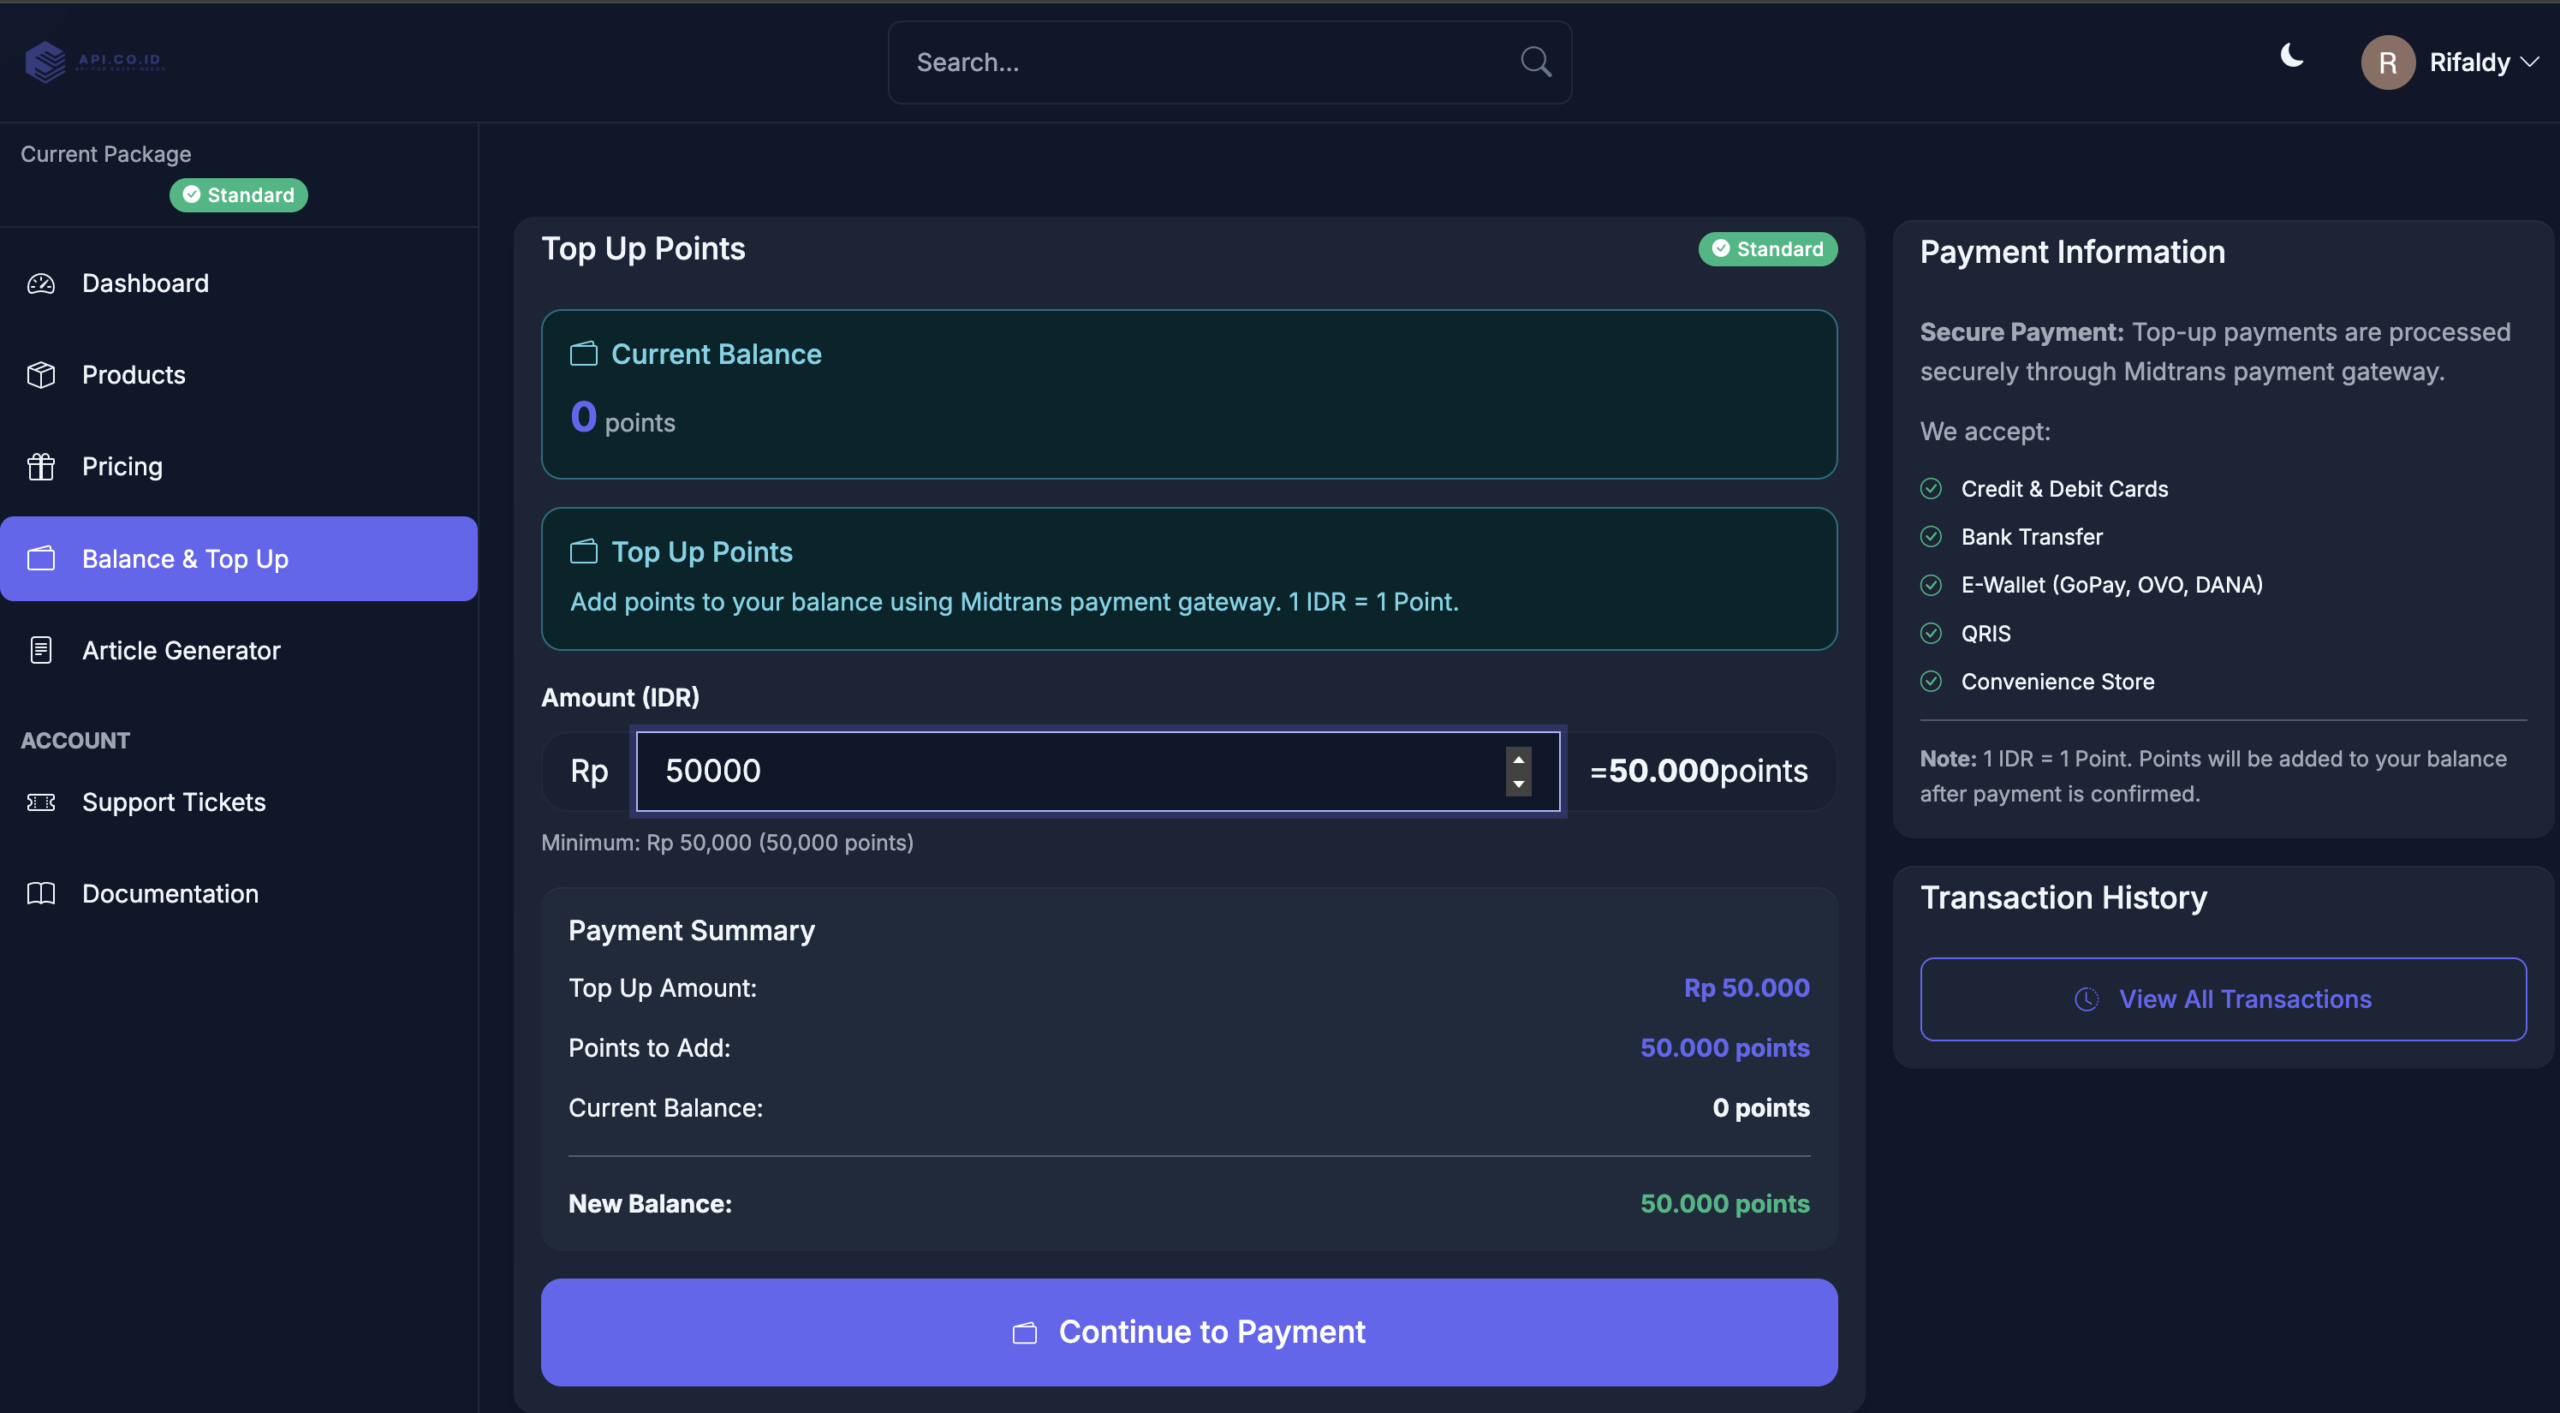
Task: Click the Products box icon
Action: (41, 374)
